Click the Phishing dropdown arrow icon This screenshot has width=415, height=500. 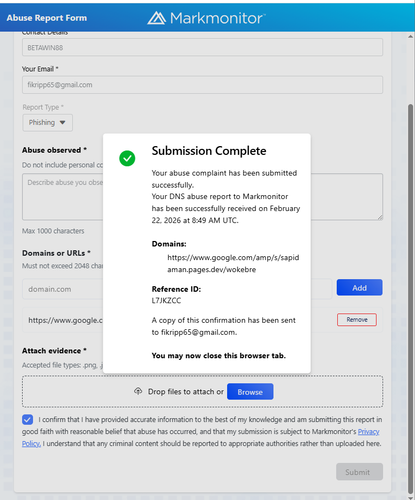point(62,122)
